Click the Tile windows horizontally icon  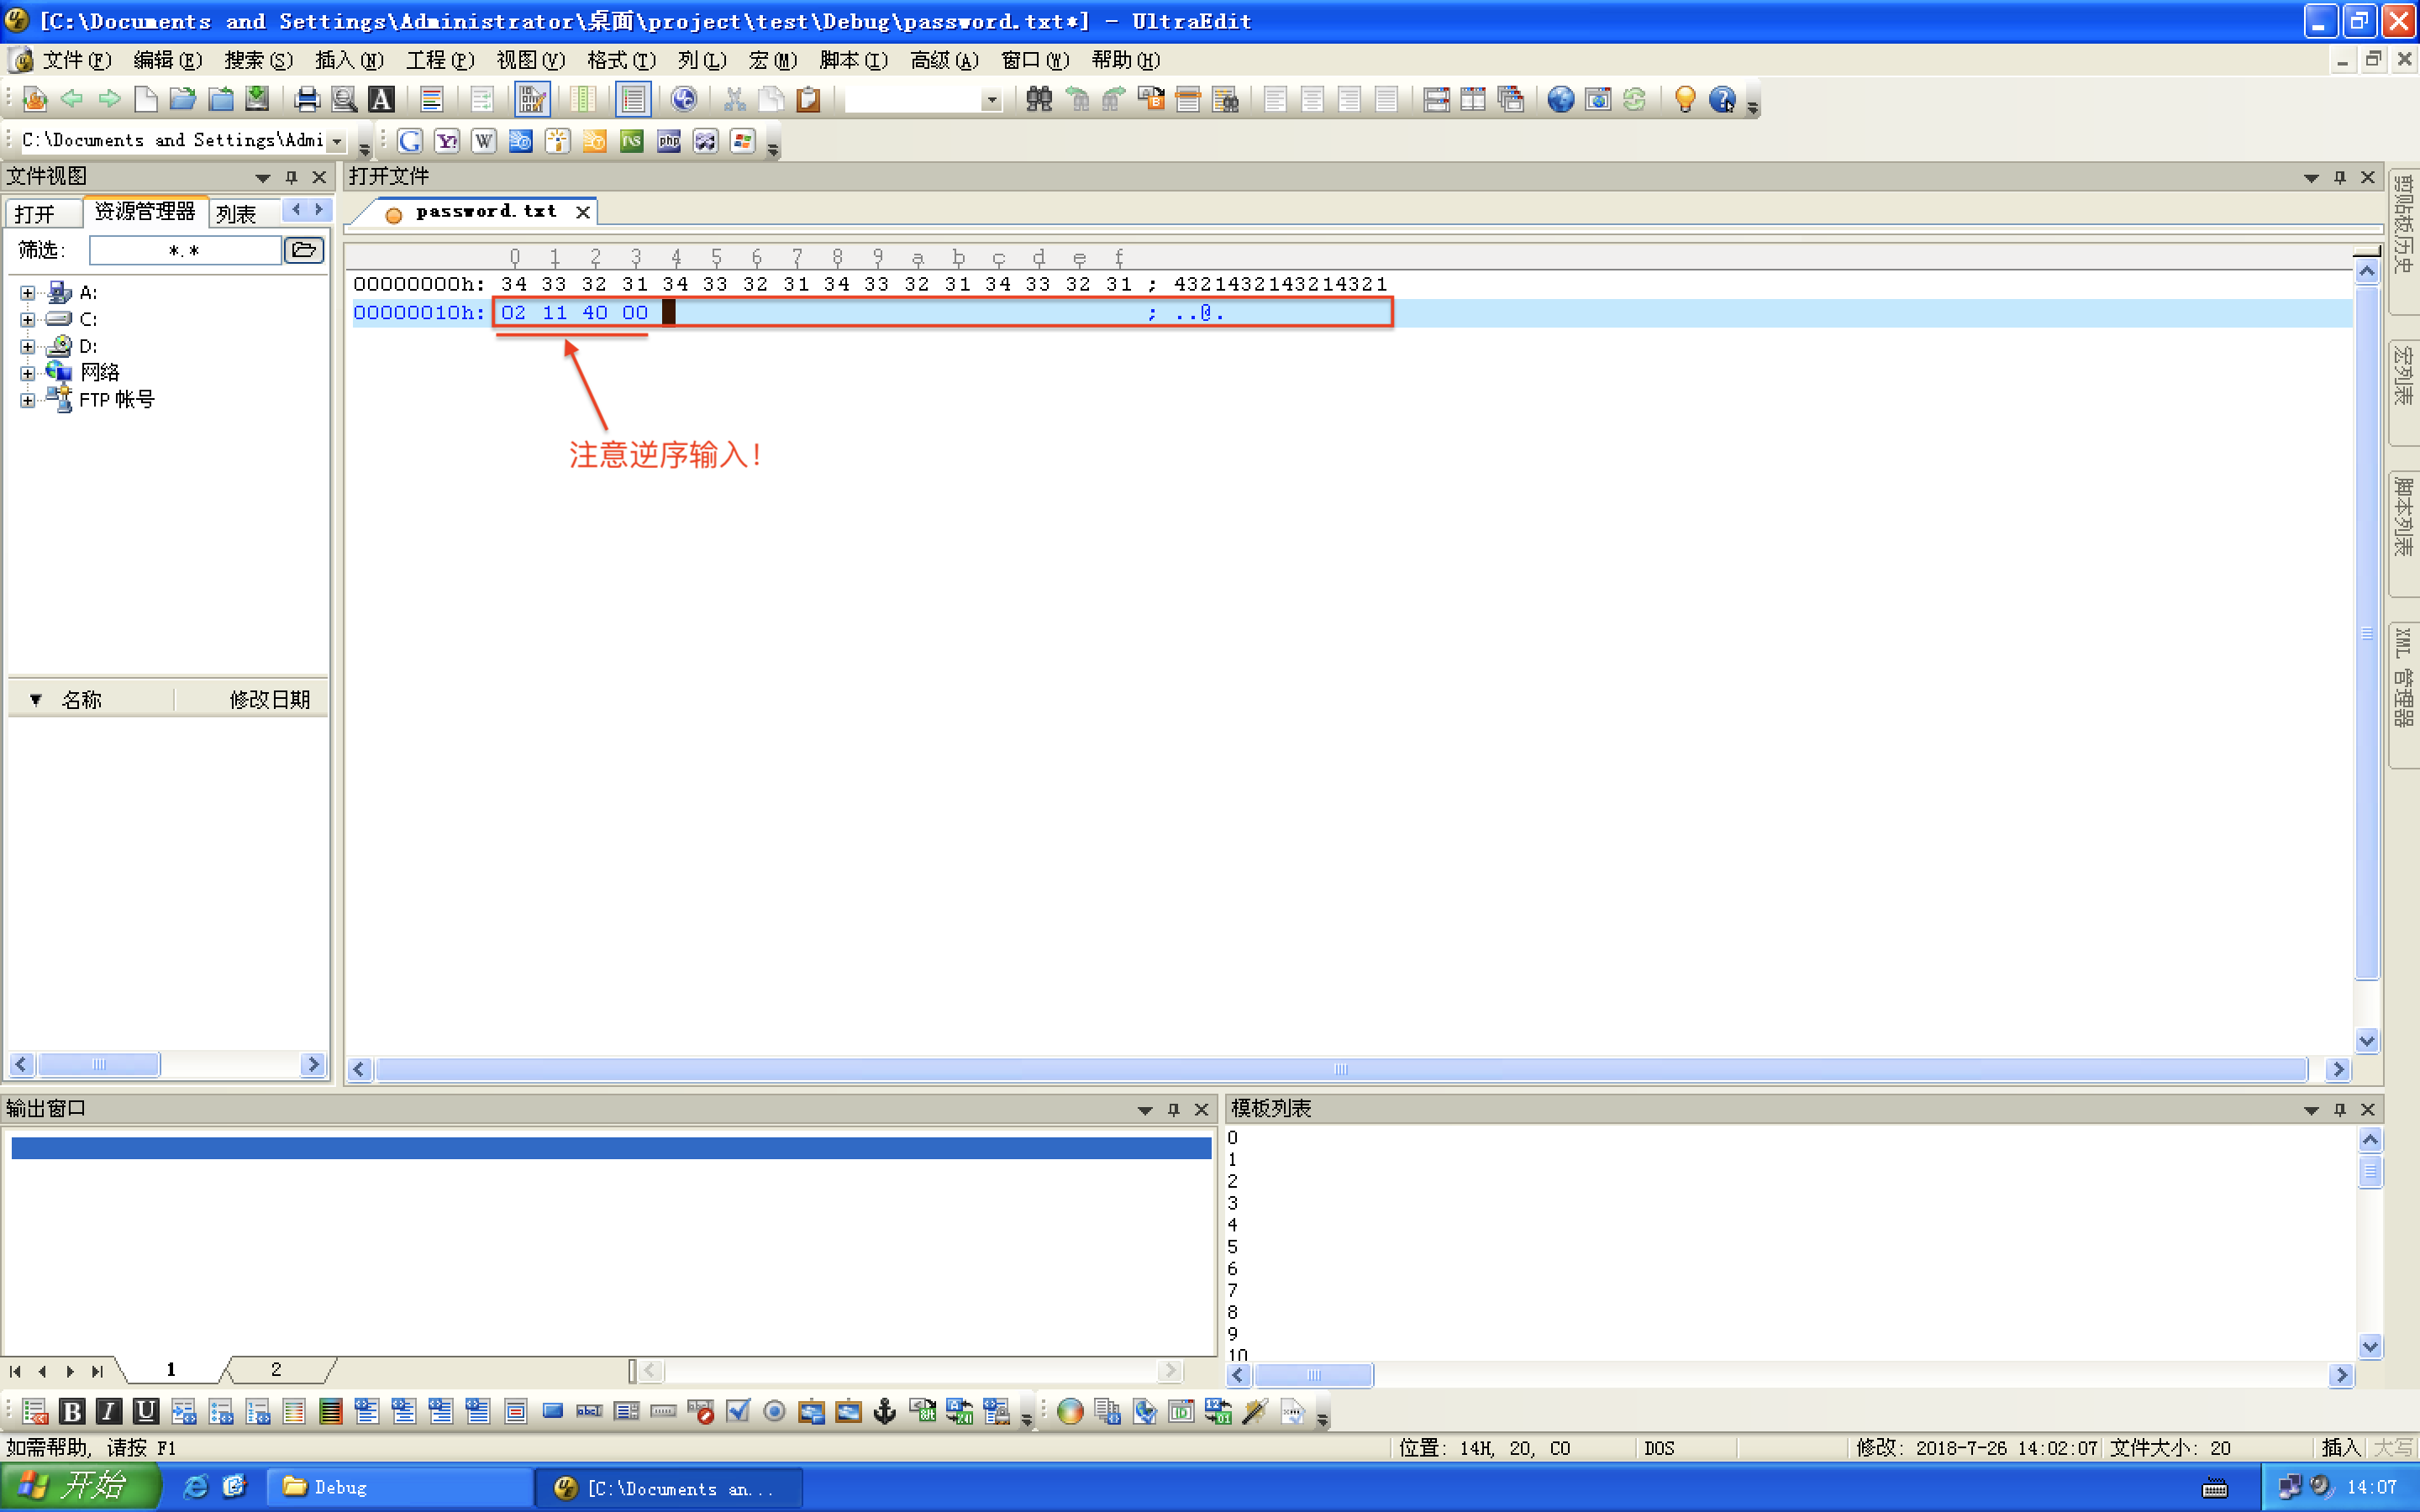(x=1436, y=99)
